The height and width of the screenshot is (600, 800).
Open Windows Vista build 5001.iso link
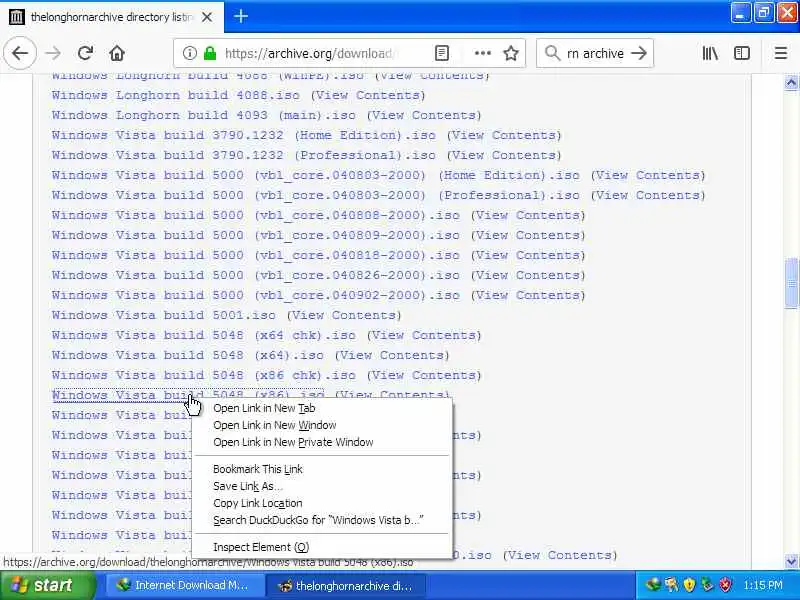coord(163,315)
